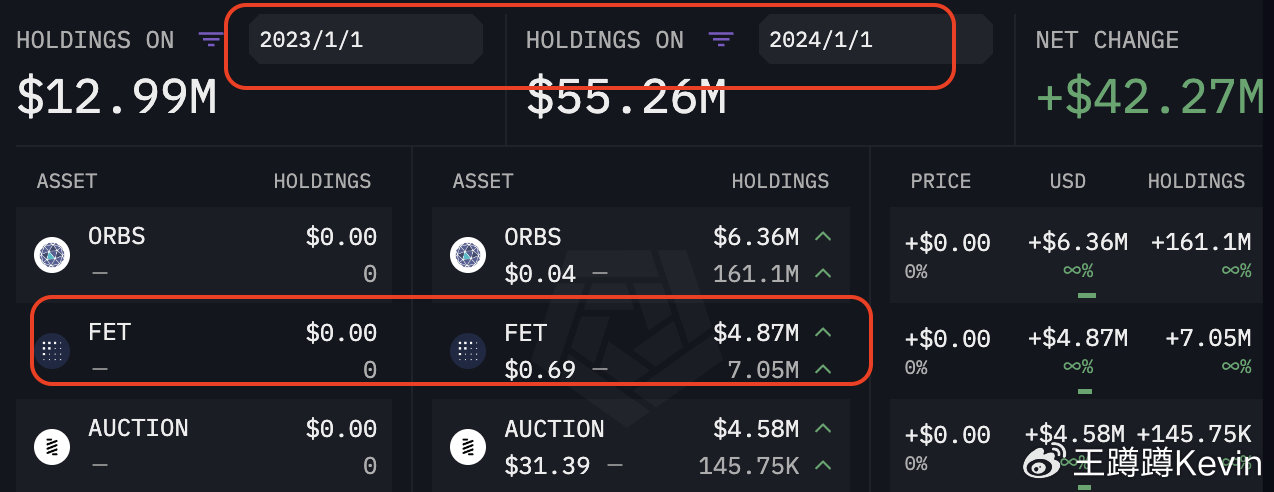
Task: Sort by the USD column header
Action: click(x=1067, y=181)
